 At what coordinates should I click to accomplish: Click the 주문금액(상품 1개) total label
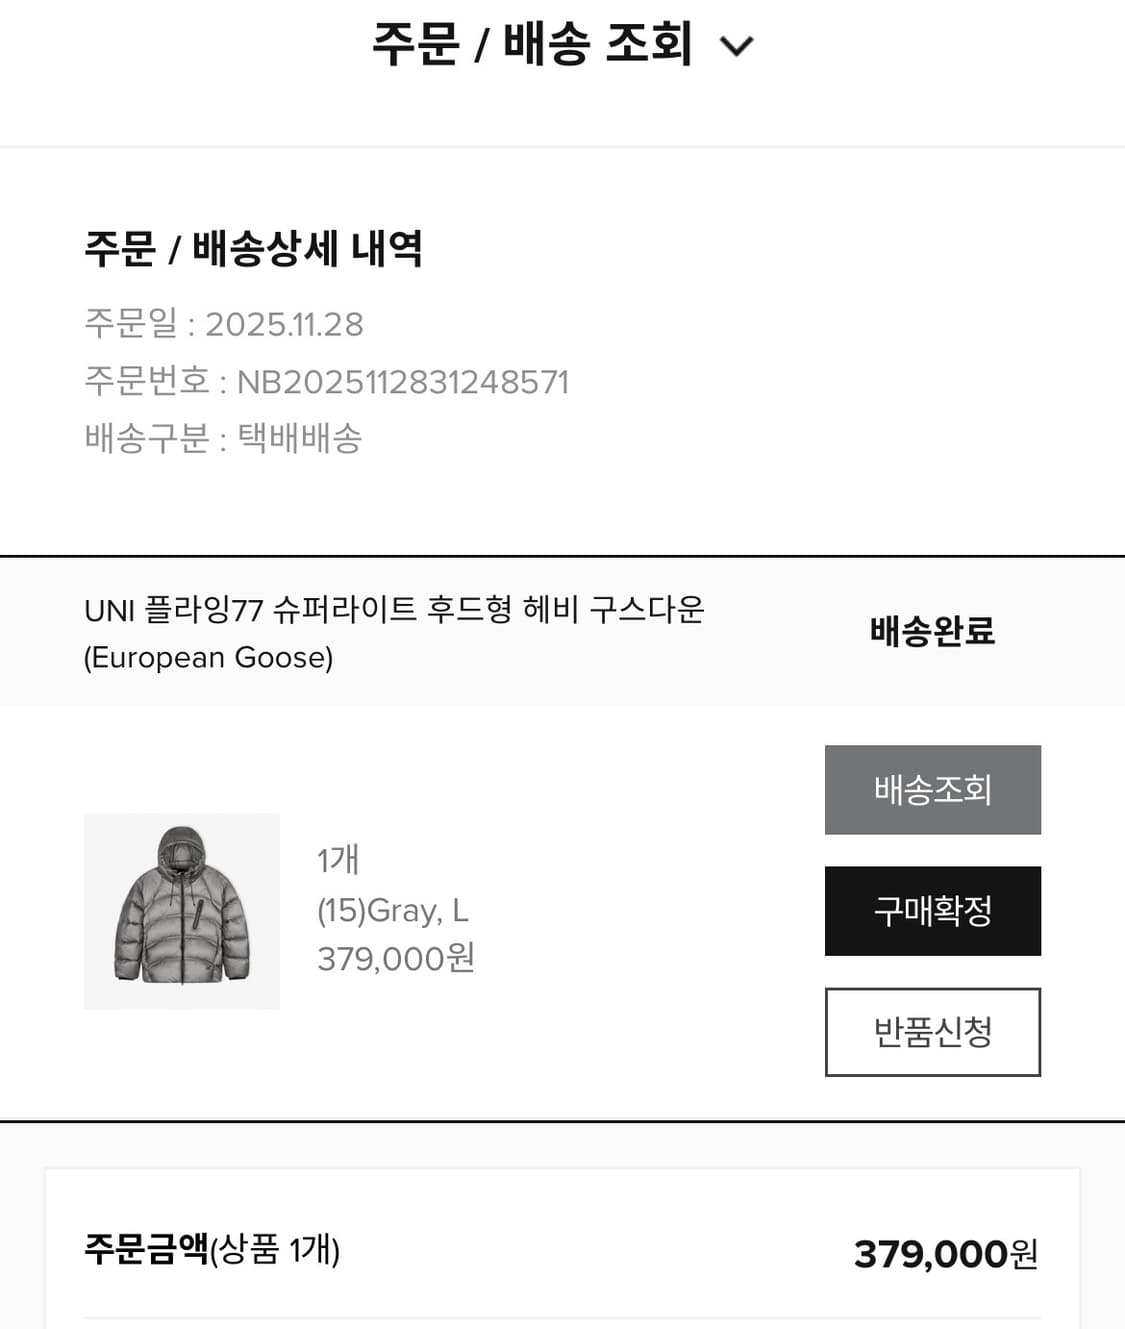click(x=215, y=1250)
